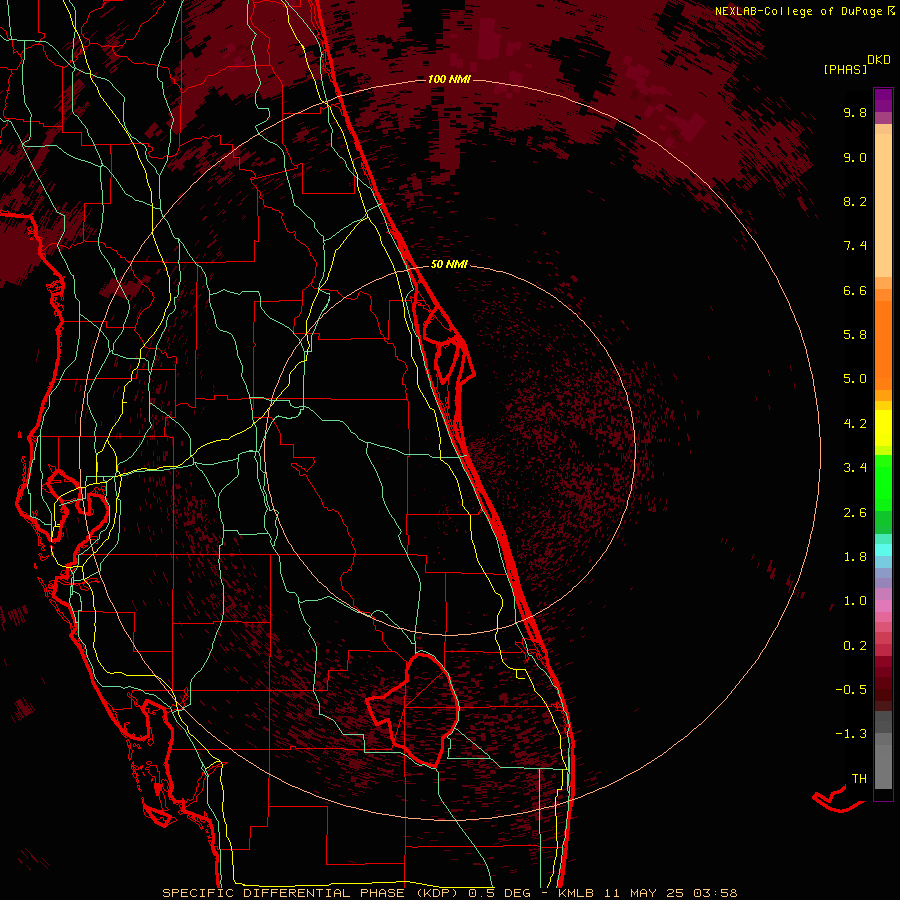Click the 6.6 legend value
Screen dimensions: 900x900
point(855,290)
